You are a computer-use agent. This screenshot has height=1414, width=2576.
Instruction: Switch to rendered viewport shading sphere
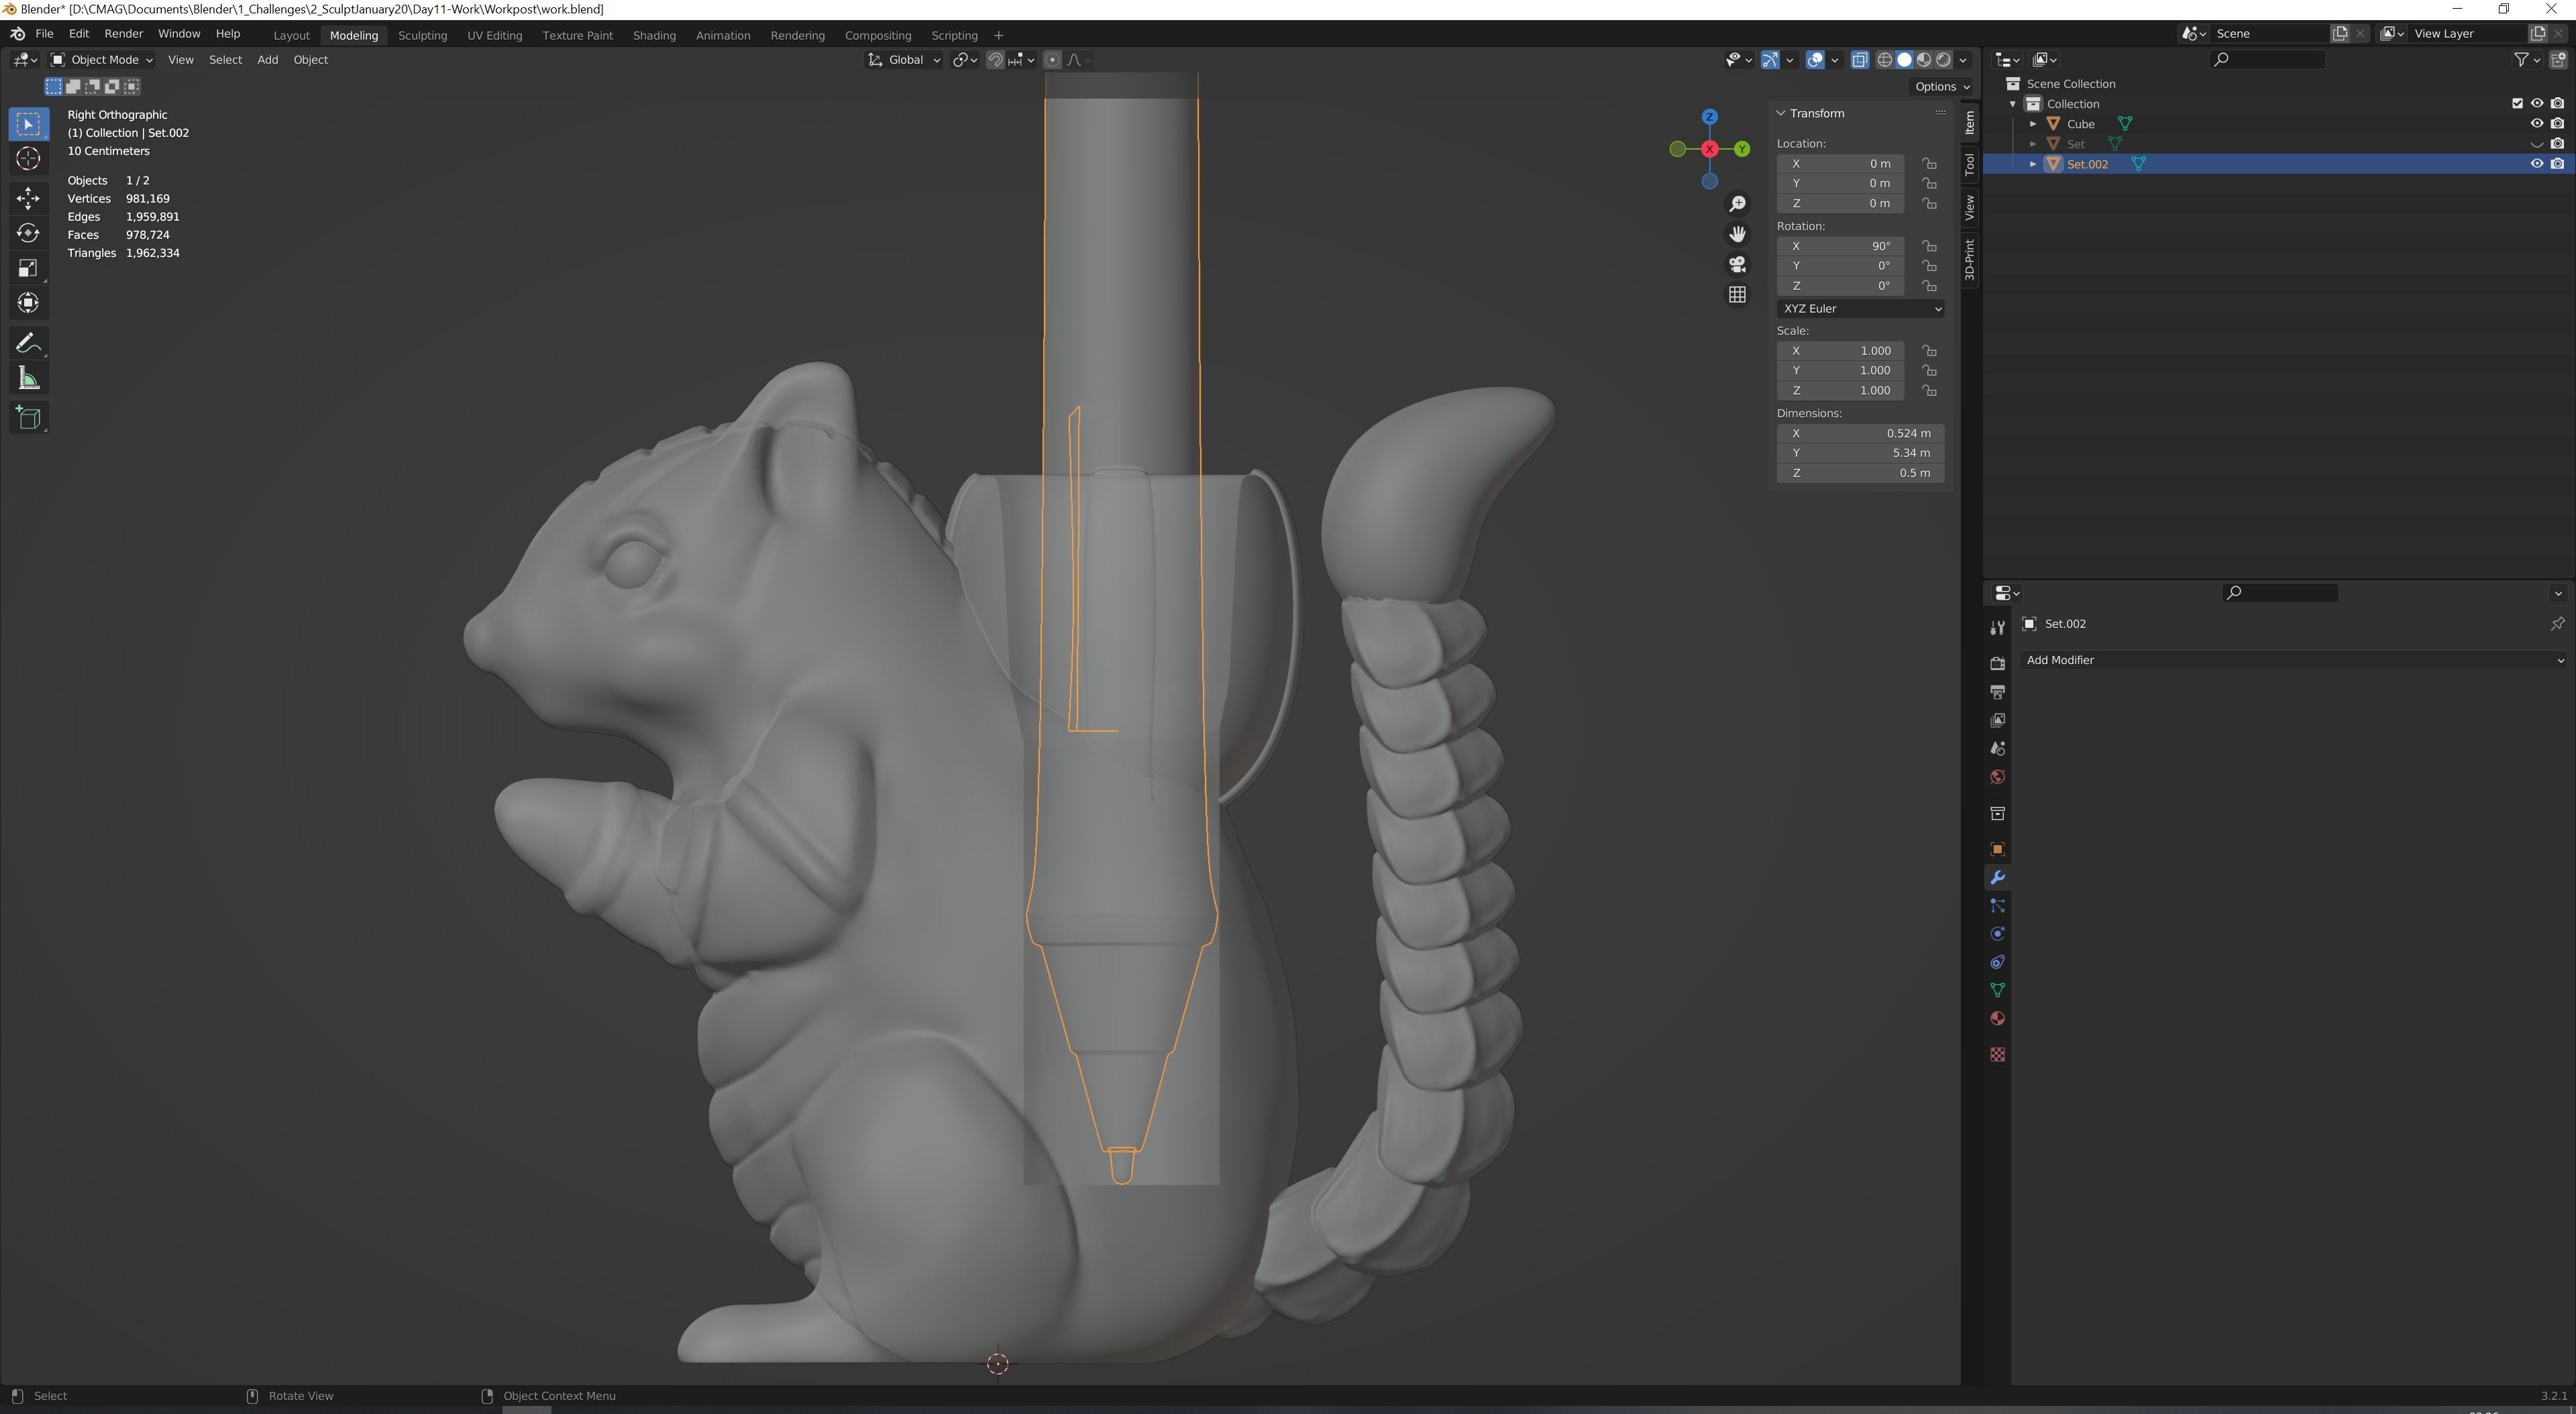pos(1943,60)
